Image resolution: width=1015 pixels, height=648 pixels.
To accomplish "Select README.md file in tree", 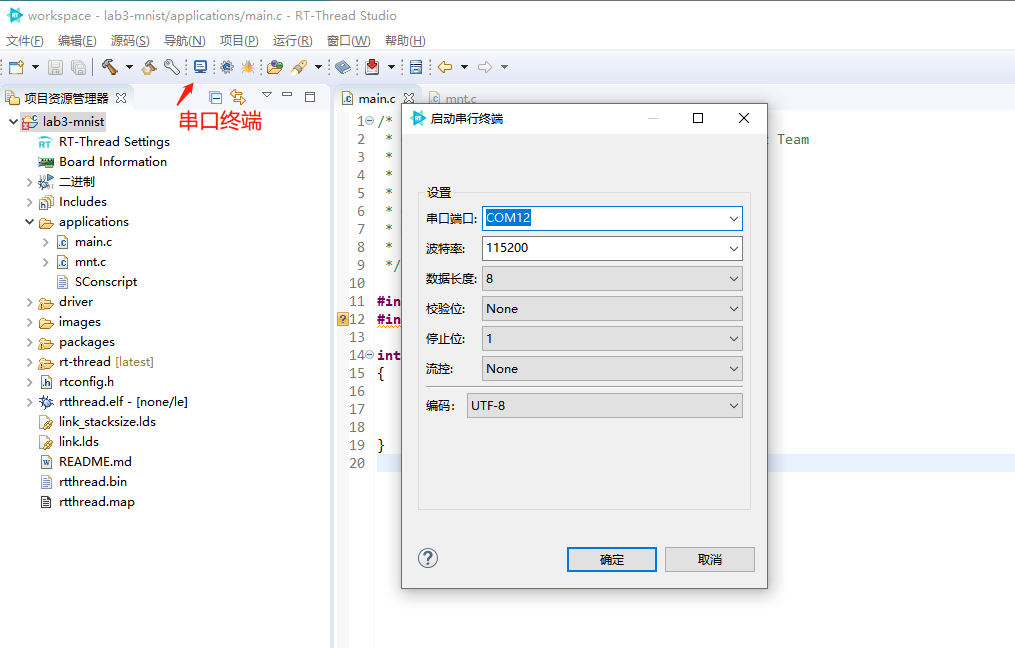I will click(x=95, y=462).
